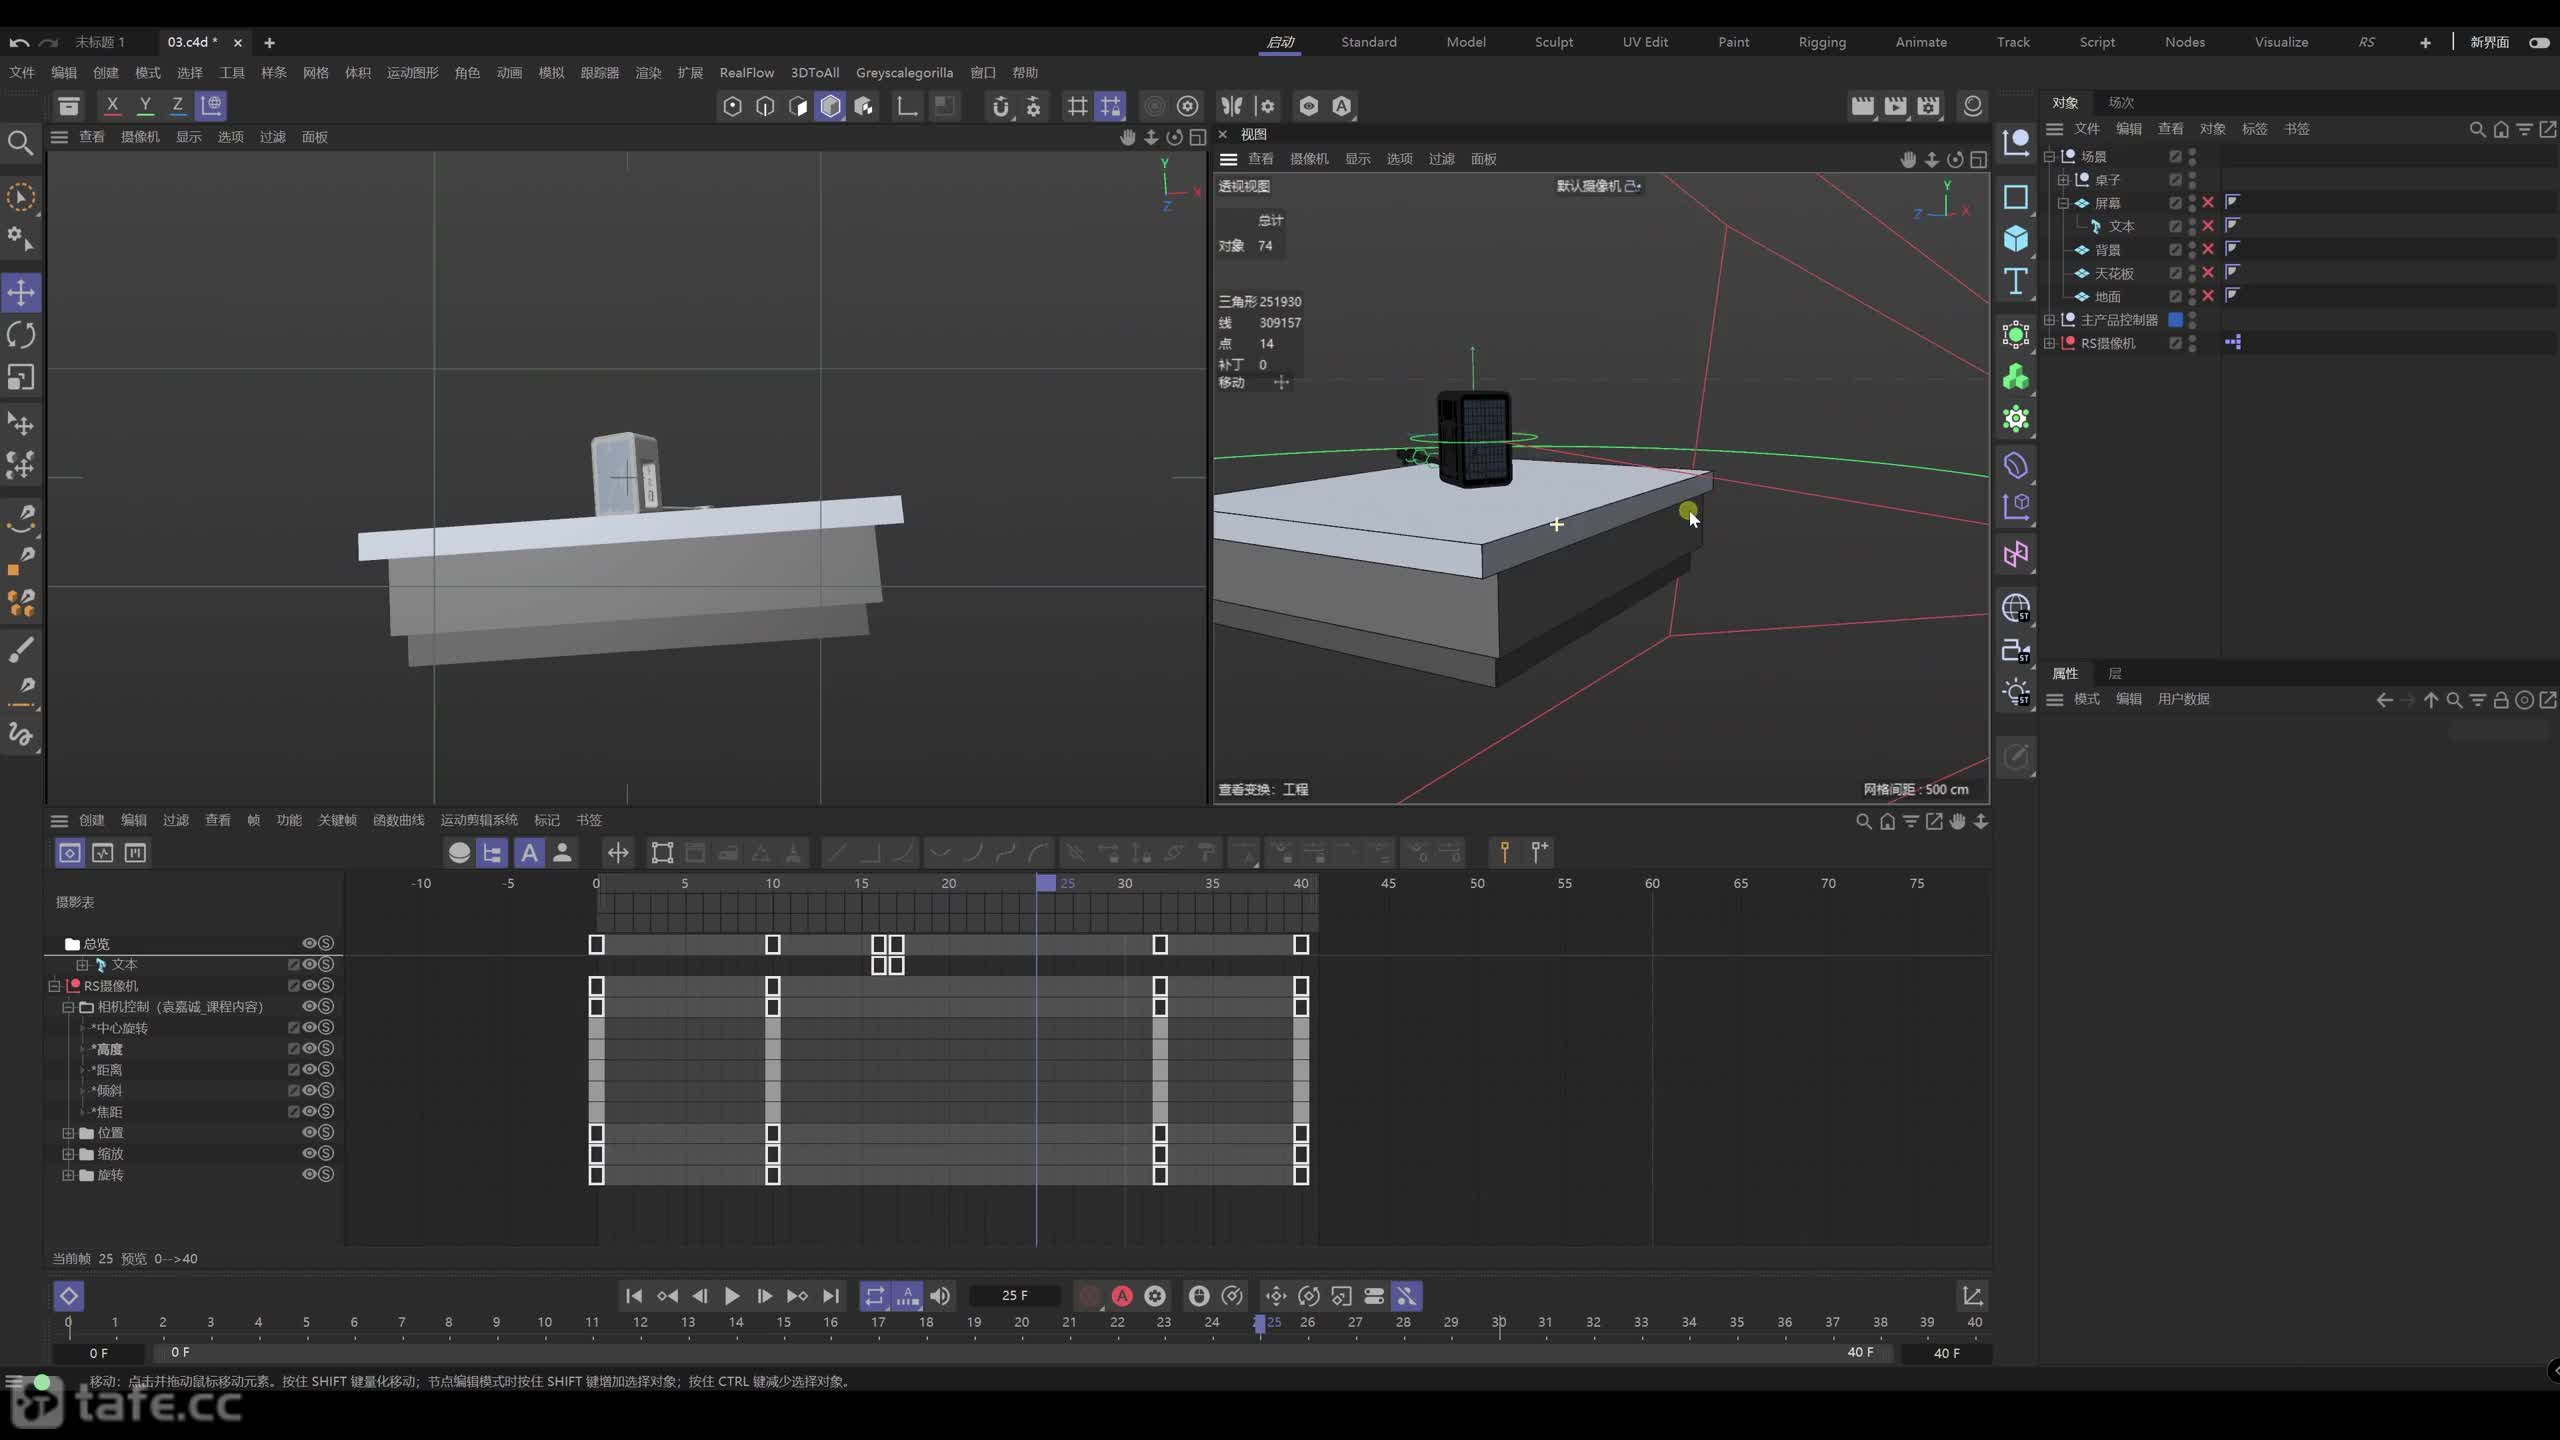This screenshot has width=2560, height=1440.
Task: Click the Y axis lock icon
Action: coord(145,105)
